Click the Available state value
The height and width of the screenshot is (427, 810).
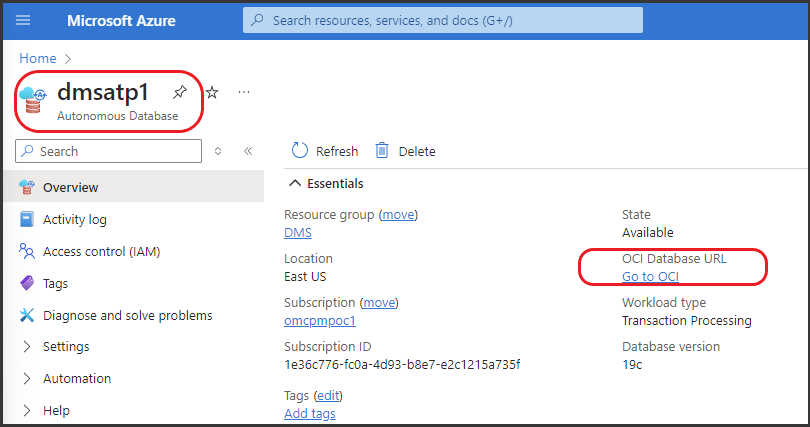(648, 232)
